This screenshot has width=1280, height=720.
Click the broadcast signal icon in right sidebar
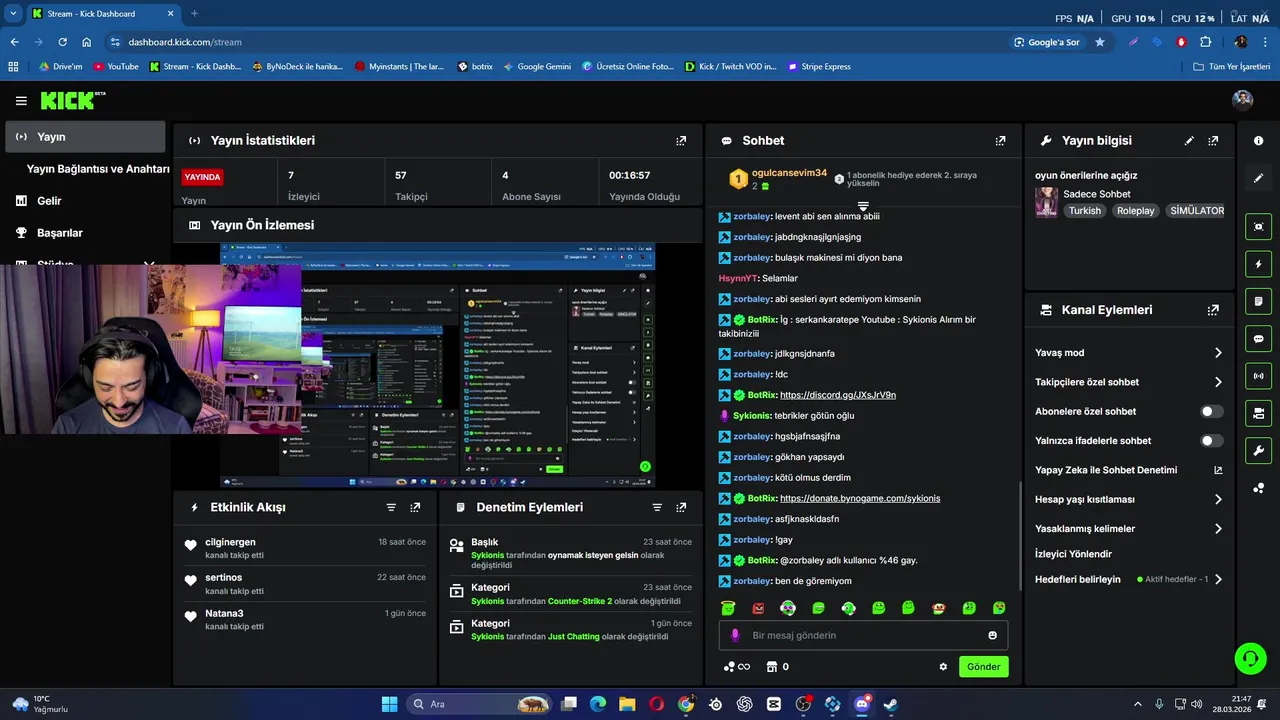tap(1258, 376)
